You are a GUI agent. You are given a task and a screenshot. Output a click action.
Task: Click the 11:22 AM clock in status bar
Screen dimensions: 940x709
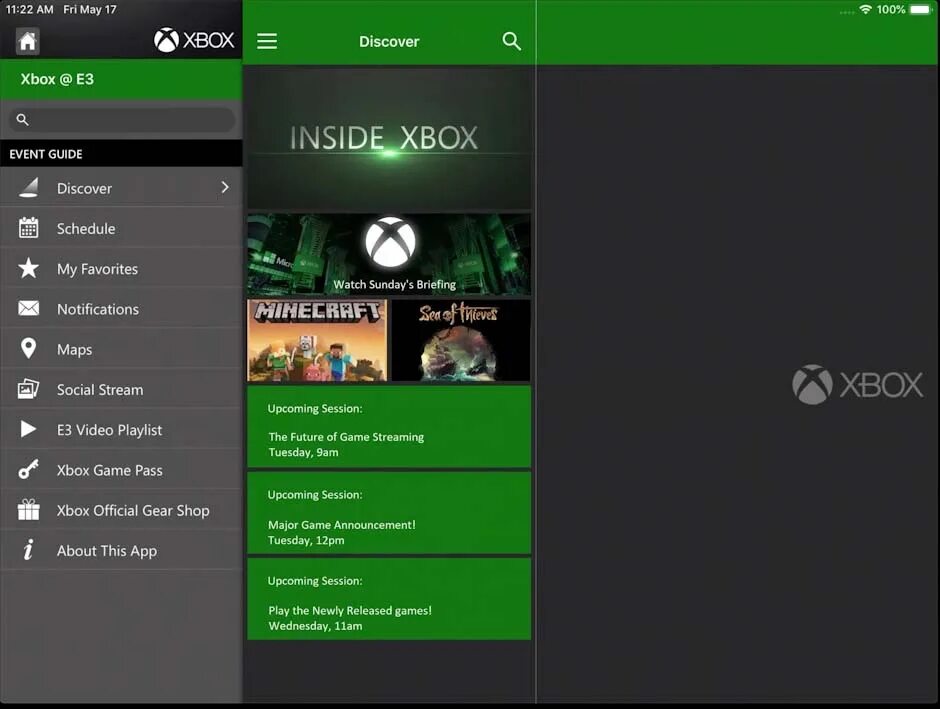pyautogui.click(x=29, y=10)
